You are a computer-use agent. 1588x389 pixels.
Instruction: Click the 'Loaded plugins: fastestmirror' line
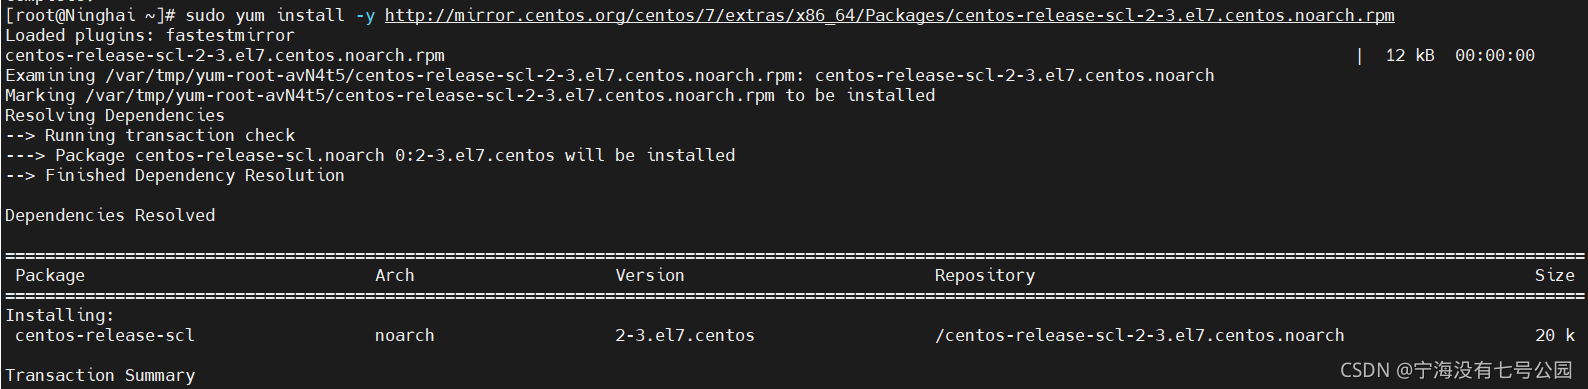pos(150,35)
